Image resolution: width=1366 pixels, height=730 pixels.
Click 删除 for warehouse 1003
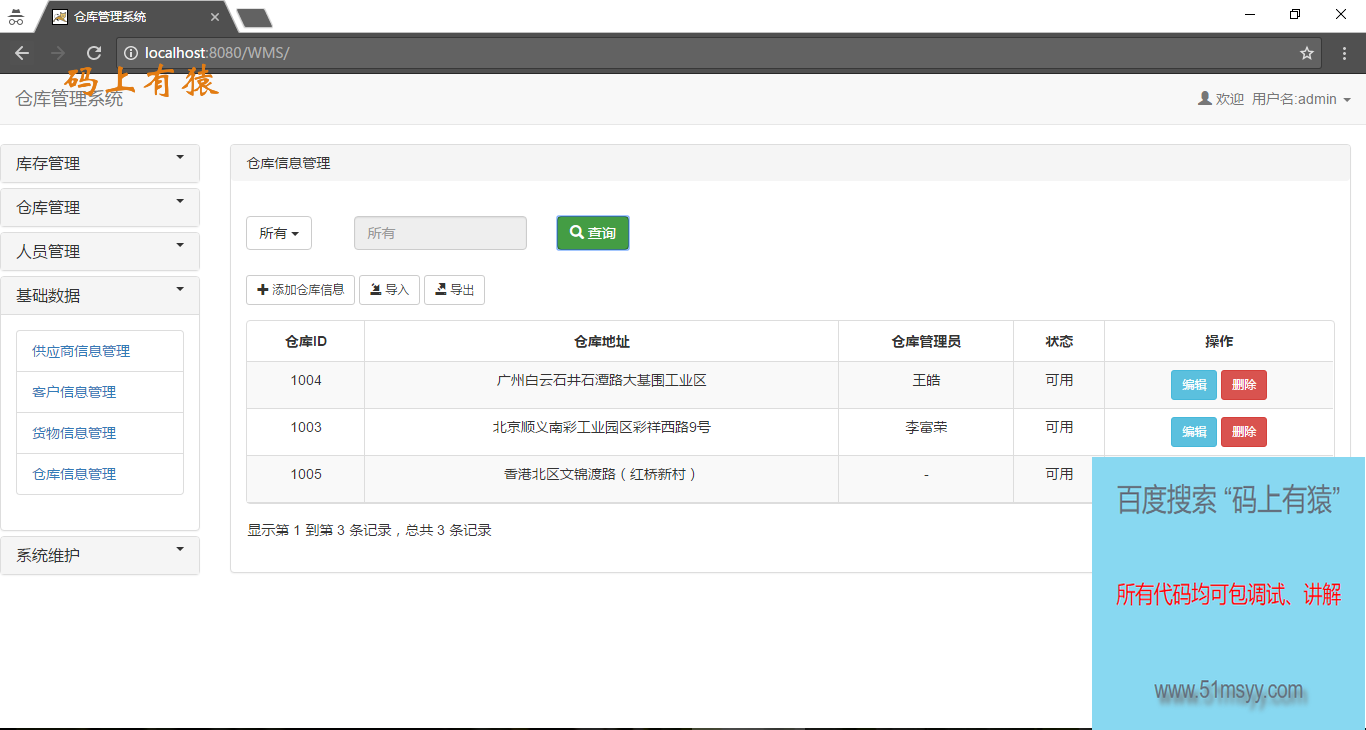click(1243, 431)
